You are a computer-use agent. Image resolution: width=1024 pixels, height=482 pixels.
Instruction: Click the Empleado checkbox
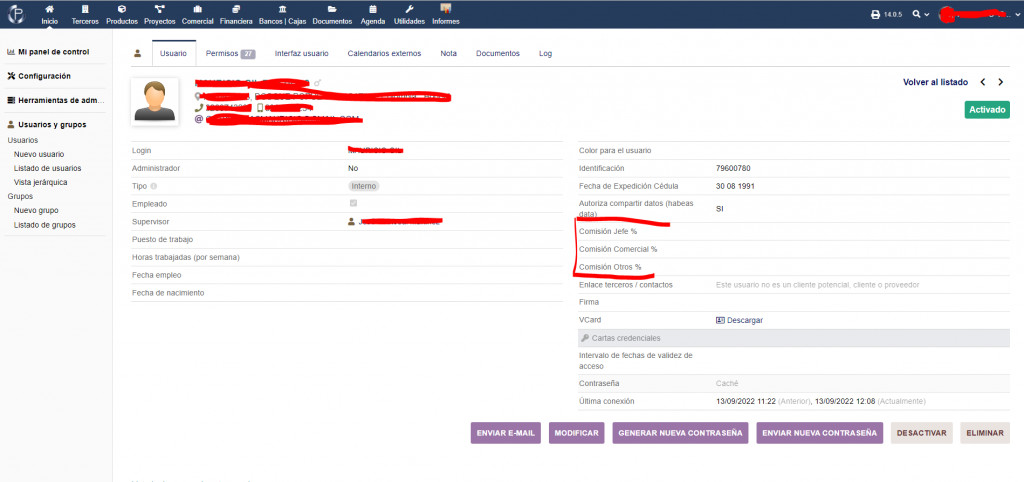353,203
